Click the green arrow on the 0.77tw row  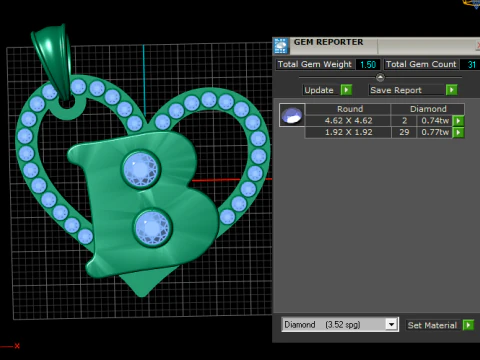tap(459, 132)
